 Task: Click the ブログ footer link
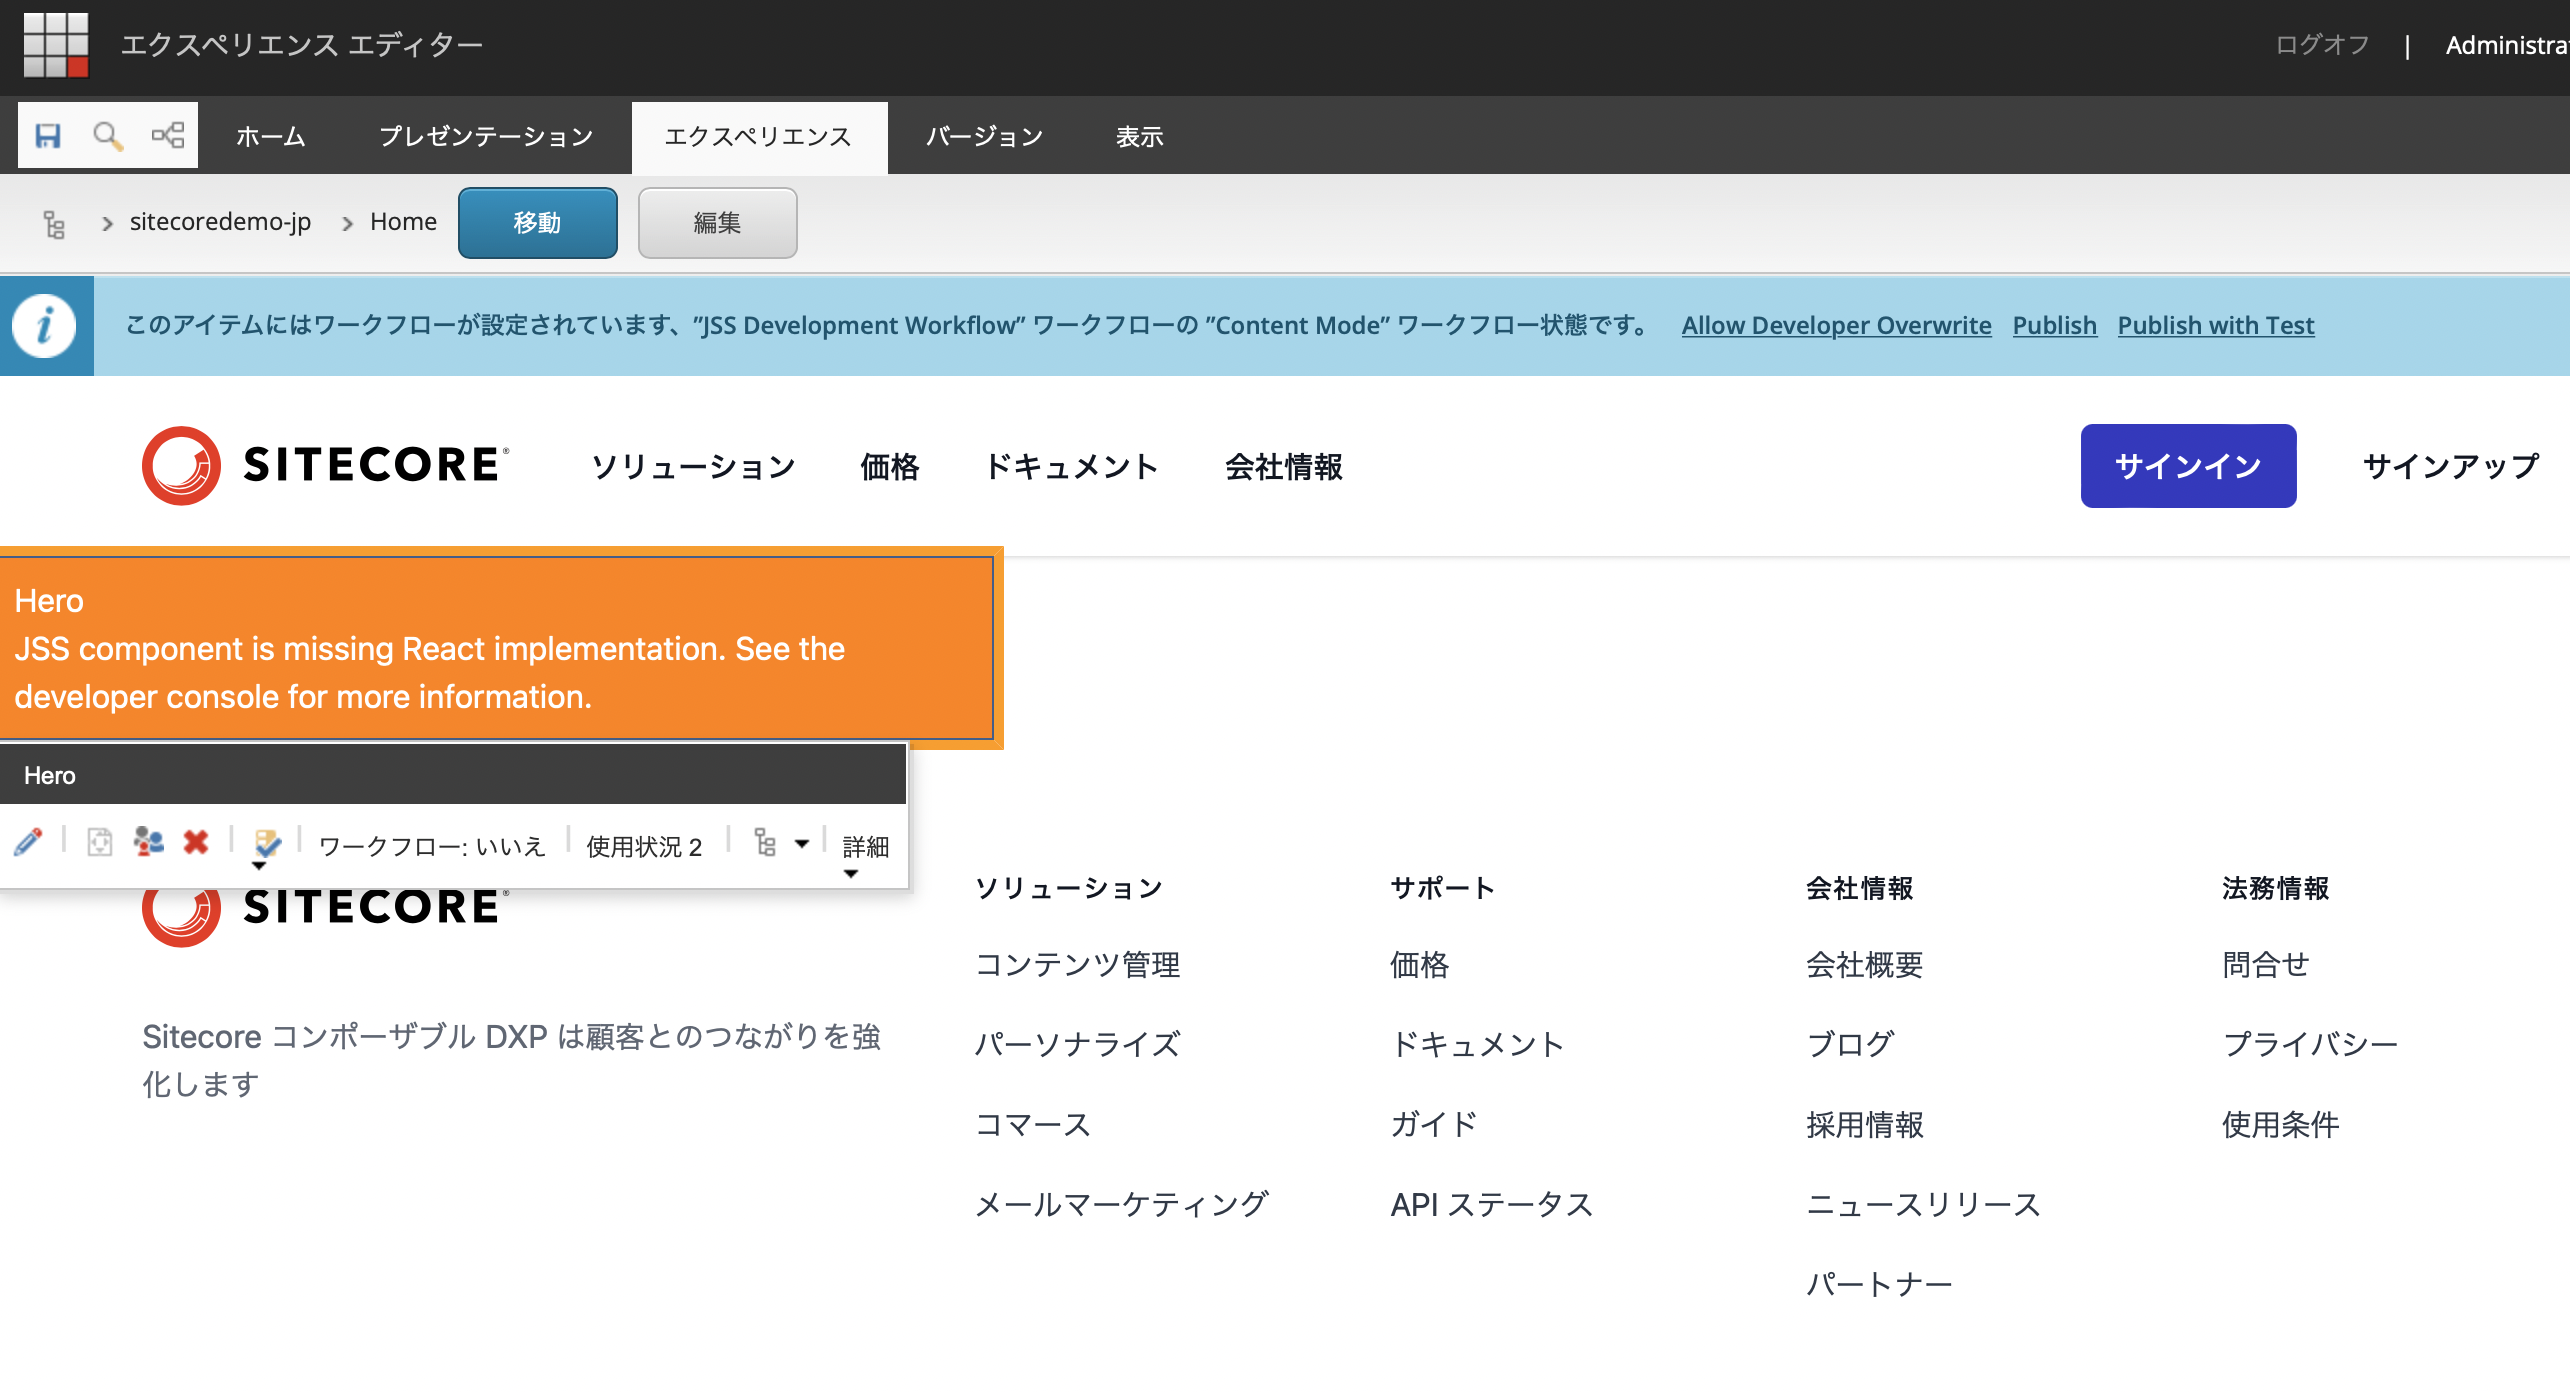[x=1850, y=1044]
